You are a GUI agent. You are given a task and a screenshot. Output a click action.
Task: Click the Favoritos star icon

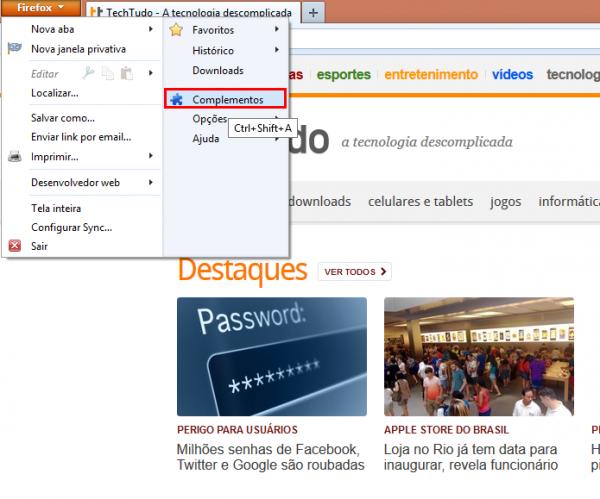pos(176,29)
